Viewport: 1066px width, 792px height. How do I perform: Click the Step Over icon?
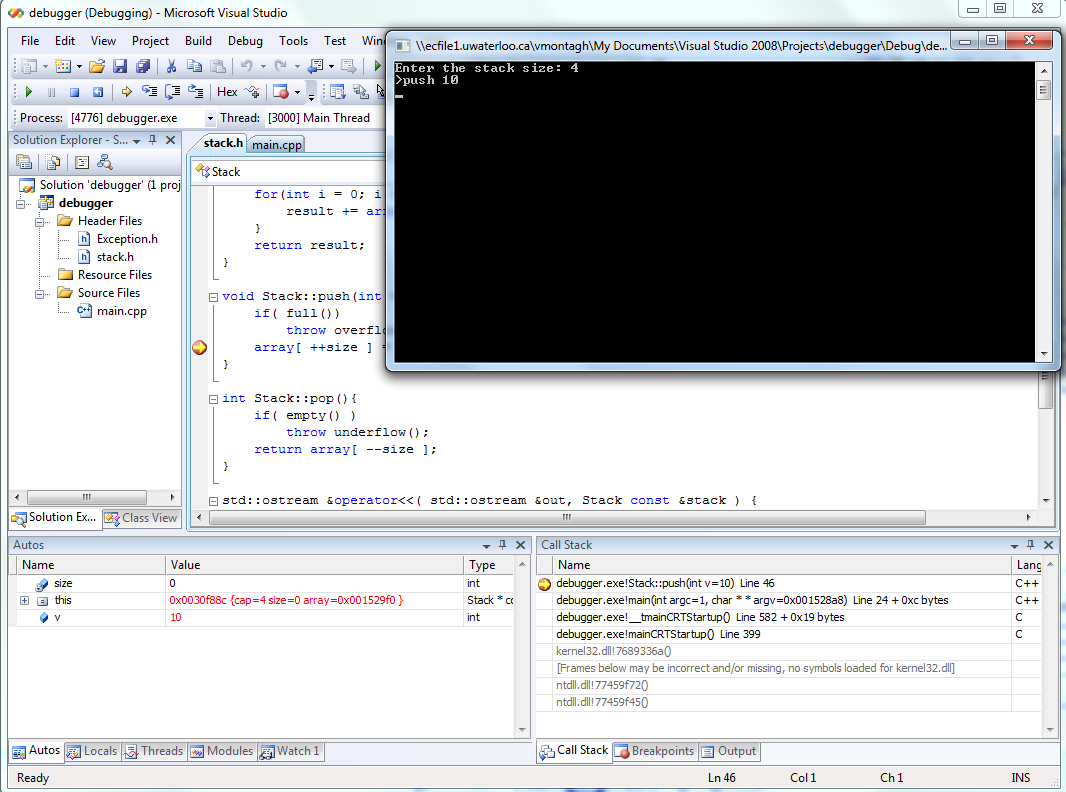tap(172, 92)
